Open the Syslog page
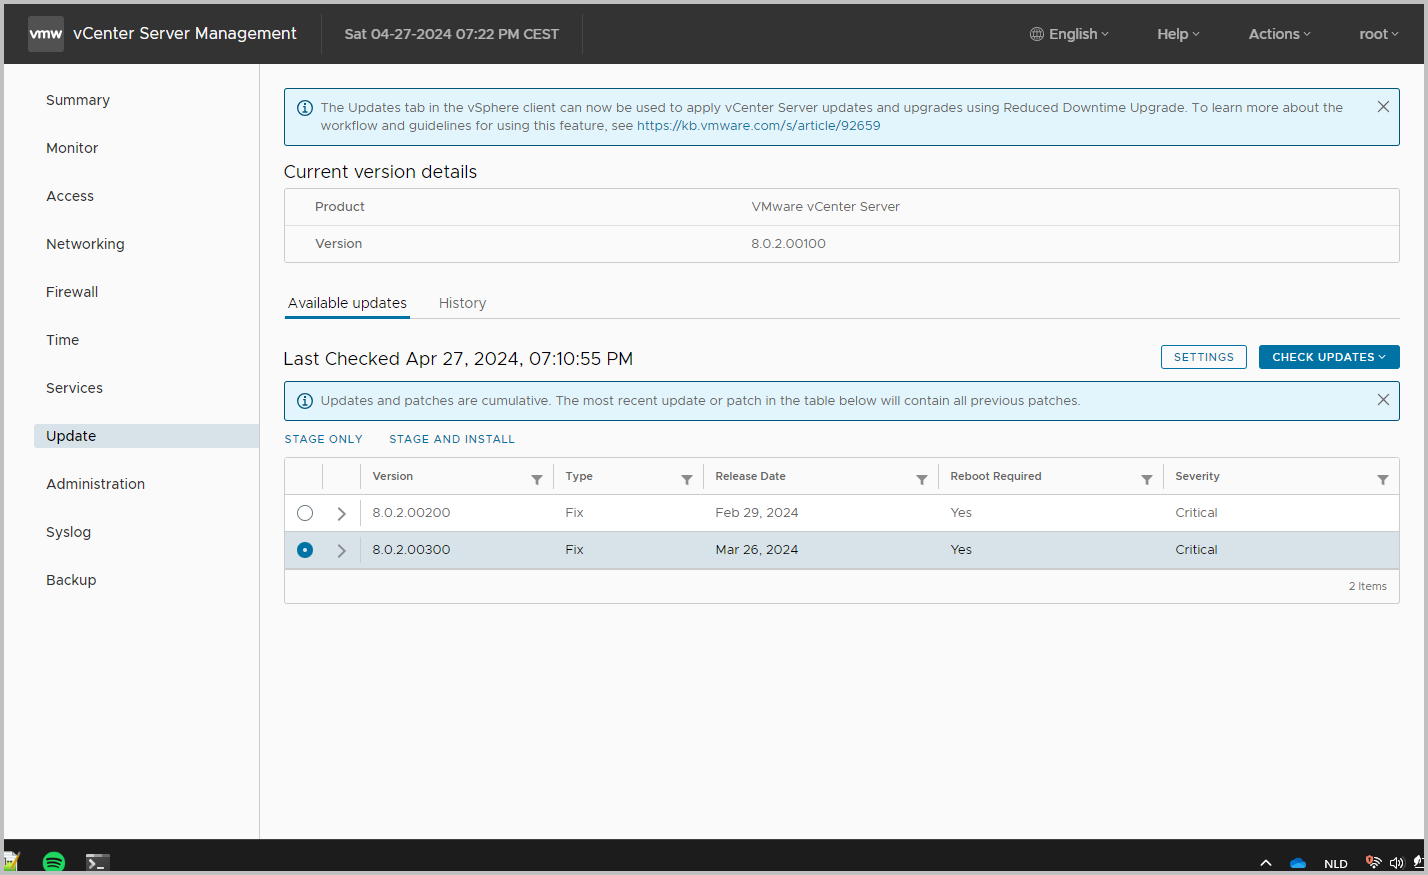Image resolution: width=1428 pixels, height=875 pixels. point(68,532)
